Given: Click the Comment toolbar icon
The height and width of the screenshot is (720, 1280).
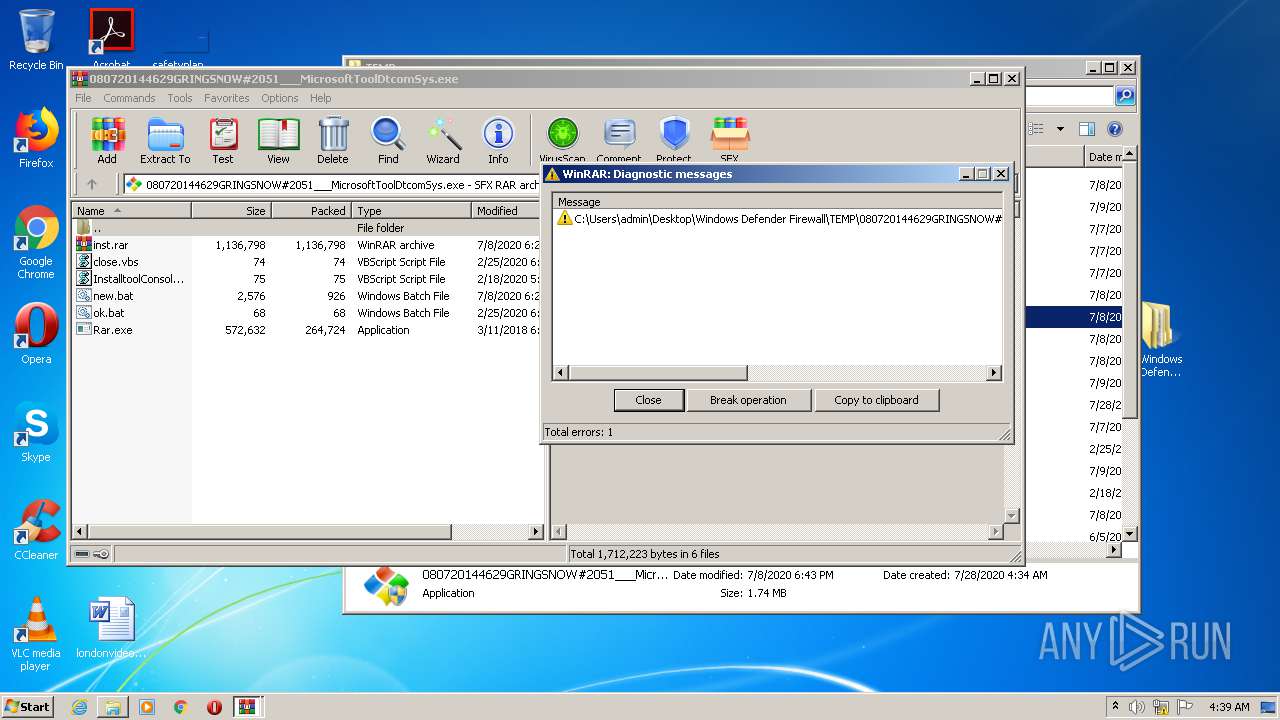Looking at the screenshot, I should pos(619,140).
